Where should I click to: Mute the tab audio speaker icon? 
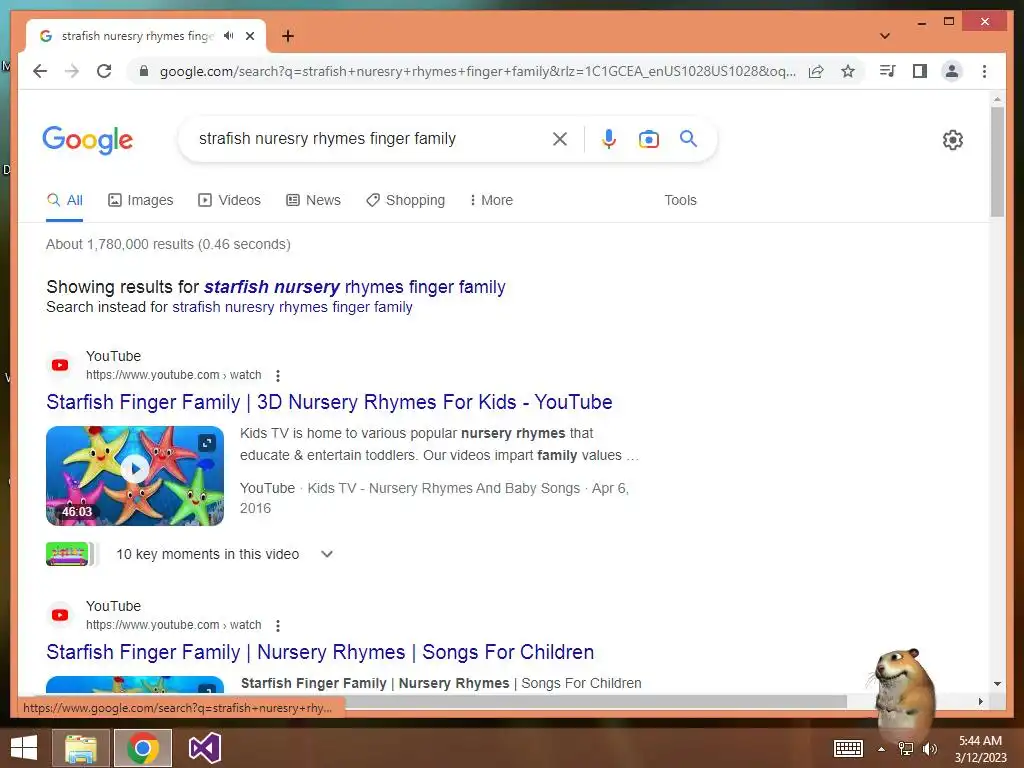228,36
